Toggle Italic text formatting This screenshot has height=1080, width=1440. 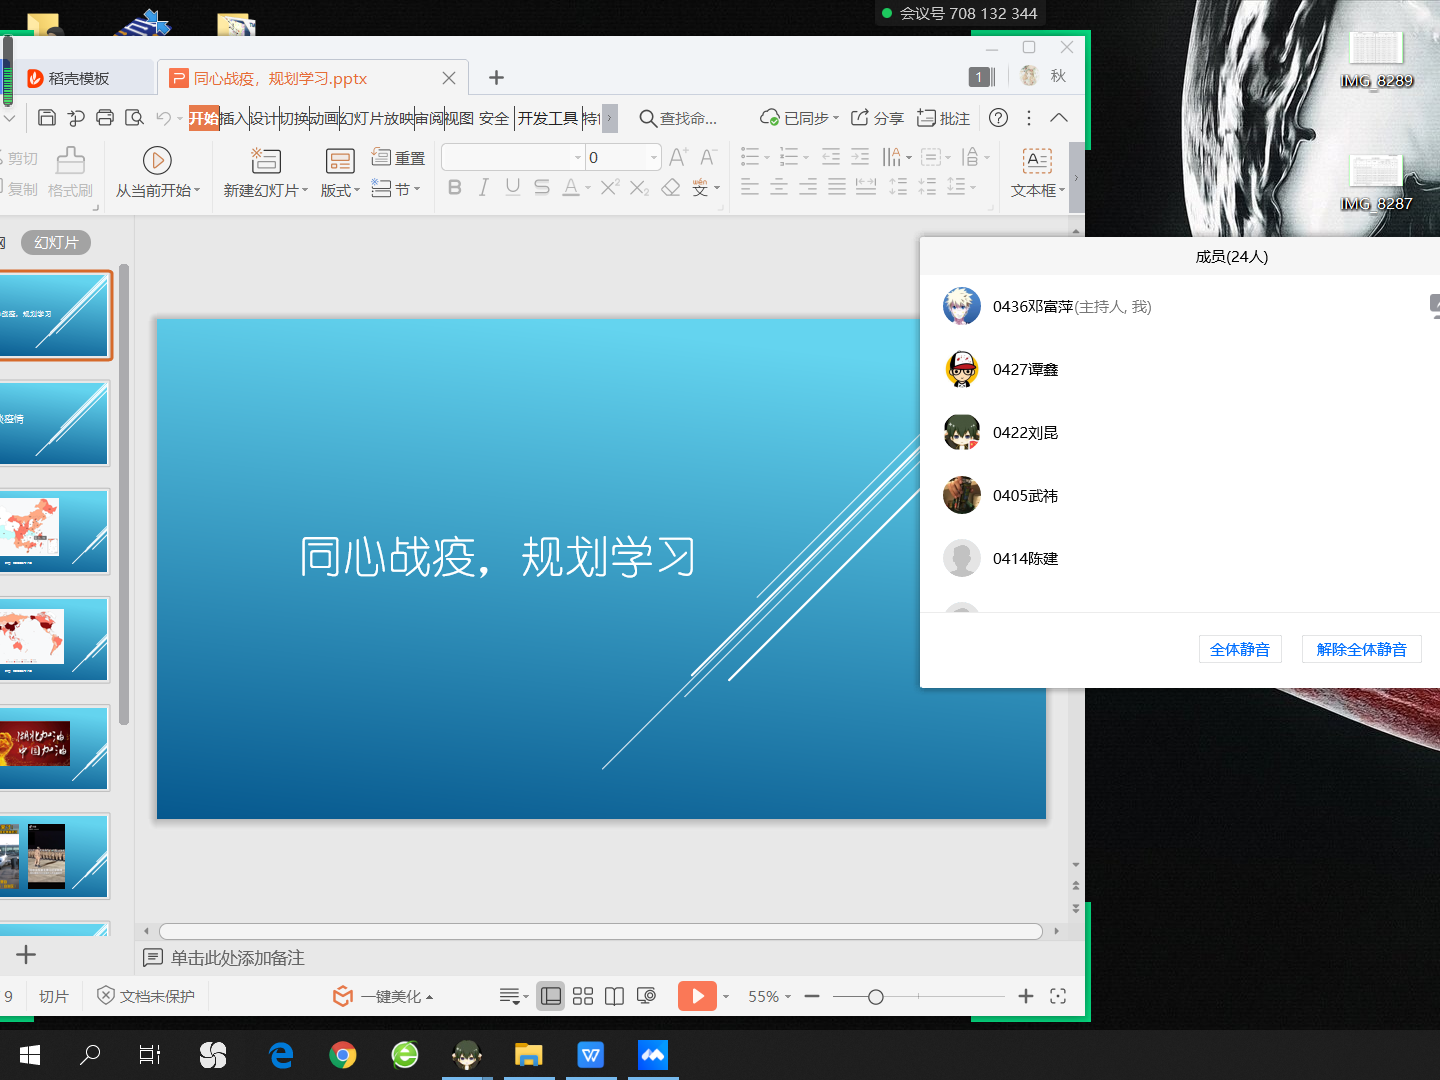coord(484,188)
